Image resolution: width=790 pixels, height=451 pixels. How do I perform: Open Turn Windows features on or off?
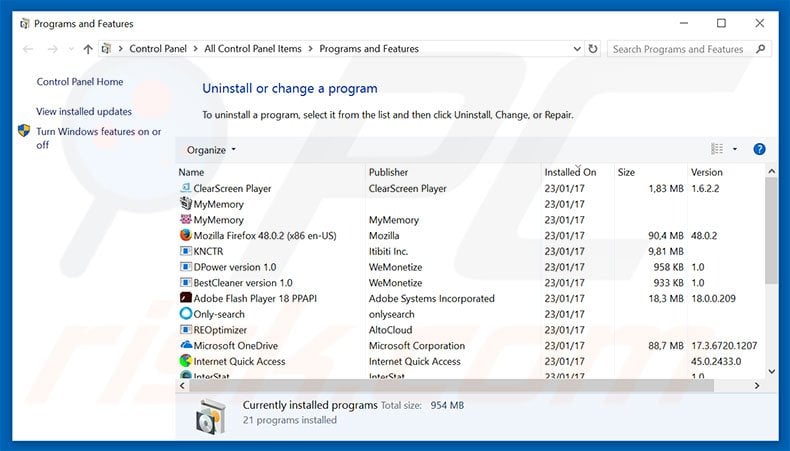(99, 138)
